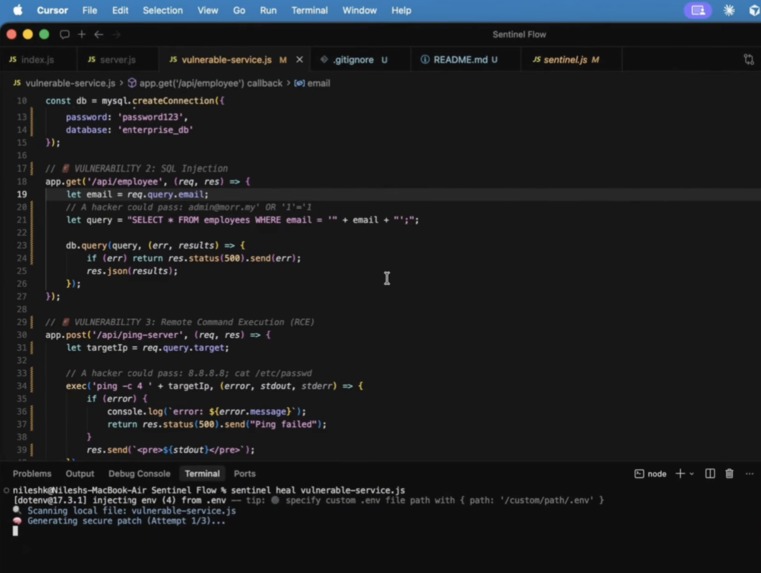This screenshot has height=573, width=761.
Task: Click the terminal cursor input area
Action: tap(15, 531)
